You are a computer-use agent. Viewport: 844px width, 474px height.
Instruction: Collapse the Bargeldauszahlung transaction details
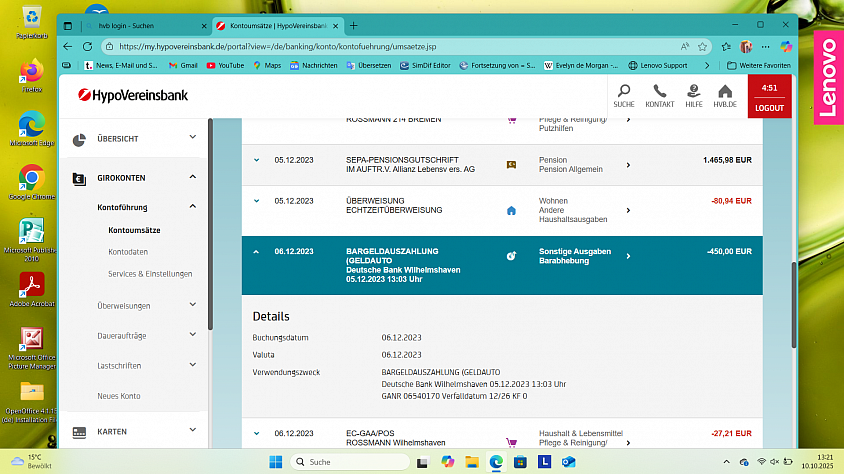click(x=256, y=252)
